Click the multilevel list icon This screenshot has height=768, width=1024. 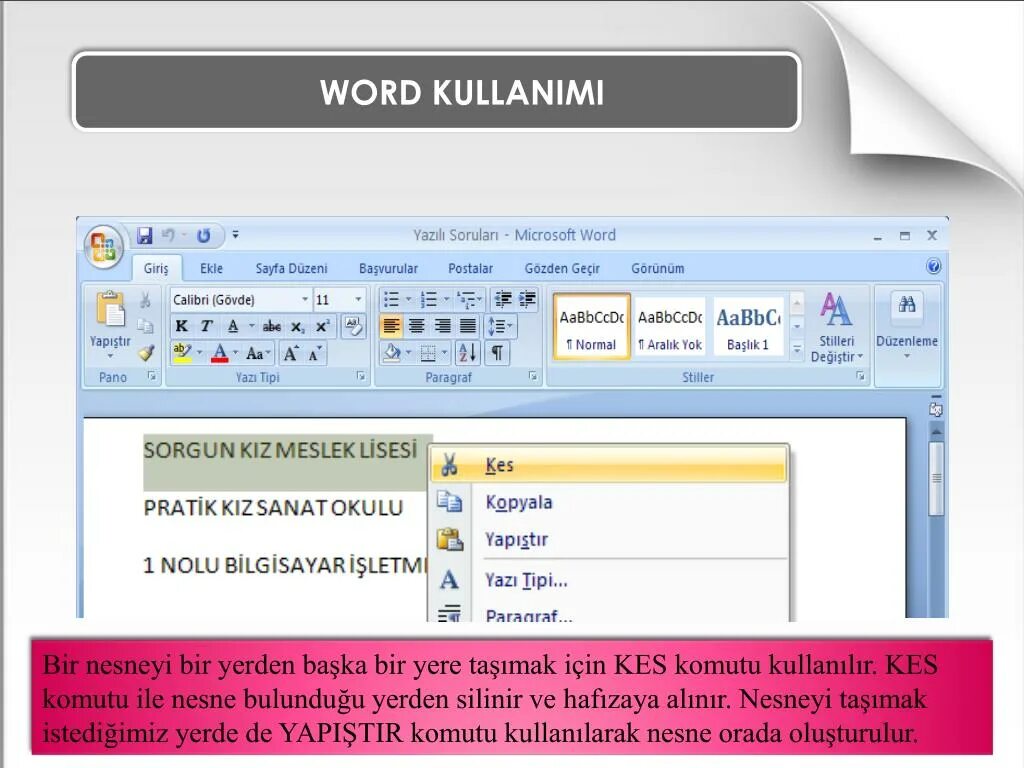[466, 299]
